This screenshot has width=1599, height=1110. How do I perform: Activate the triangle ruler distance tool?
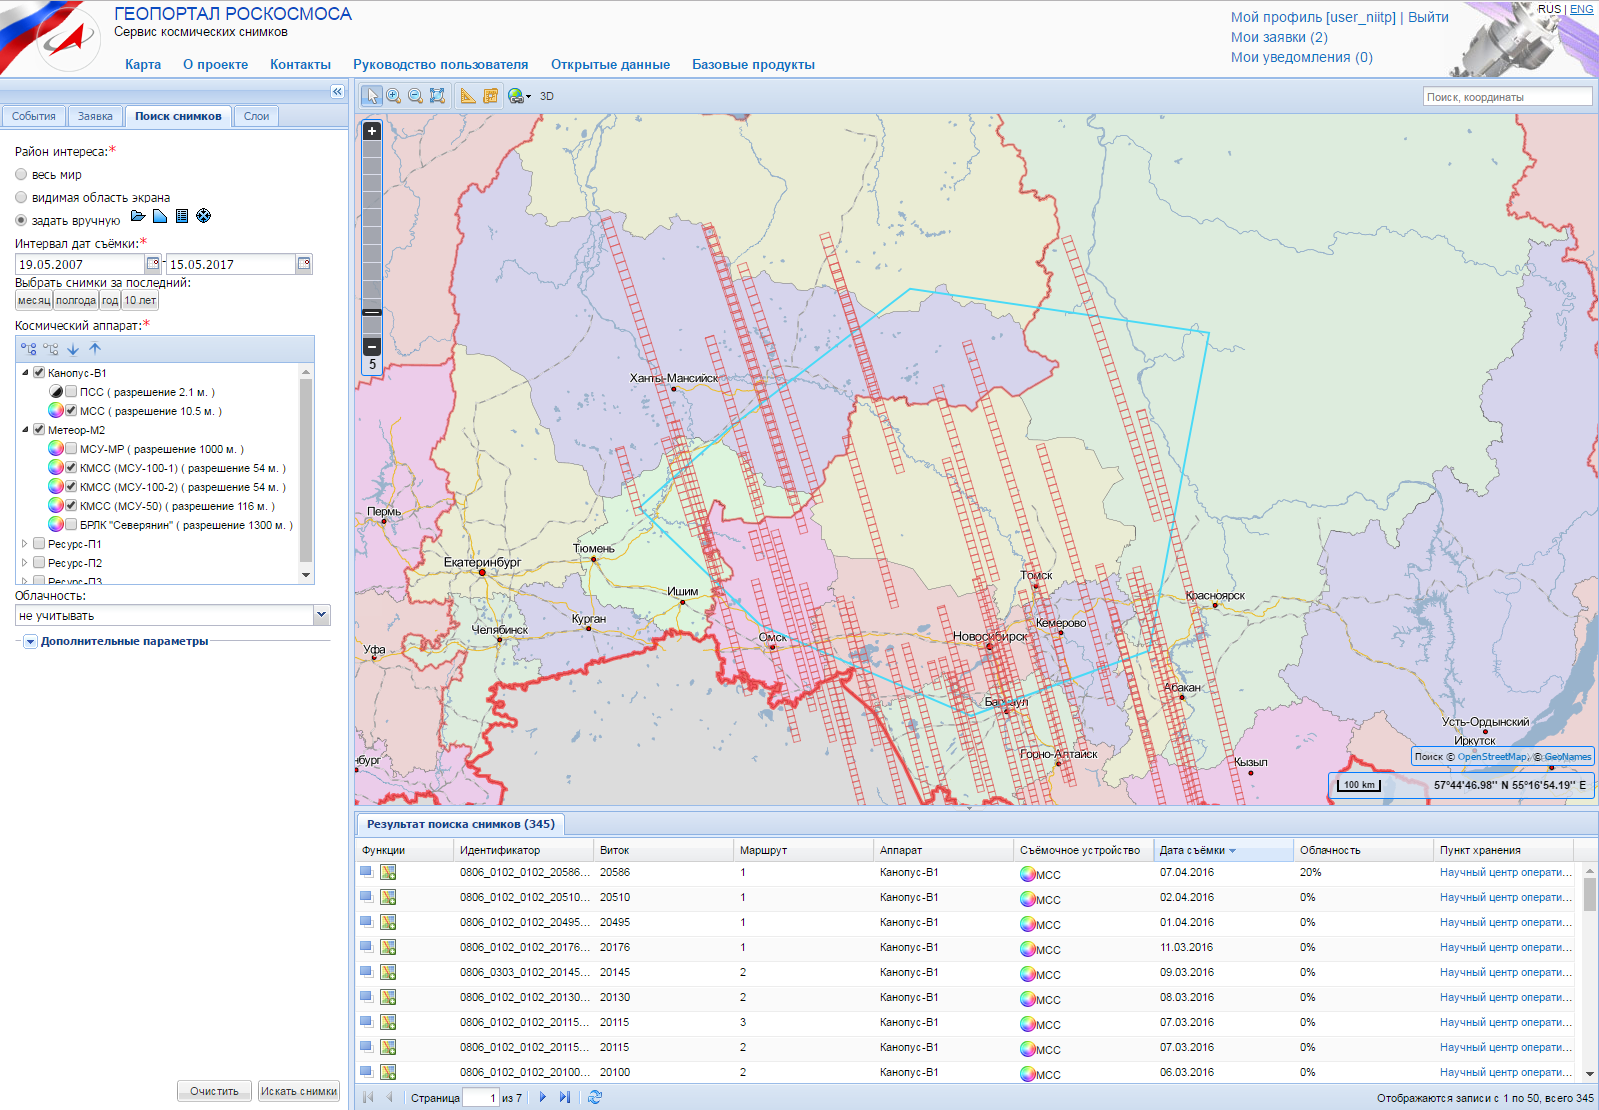click(468, 96)
